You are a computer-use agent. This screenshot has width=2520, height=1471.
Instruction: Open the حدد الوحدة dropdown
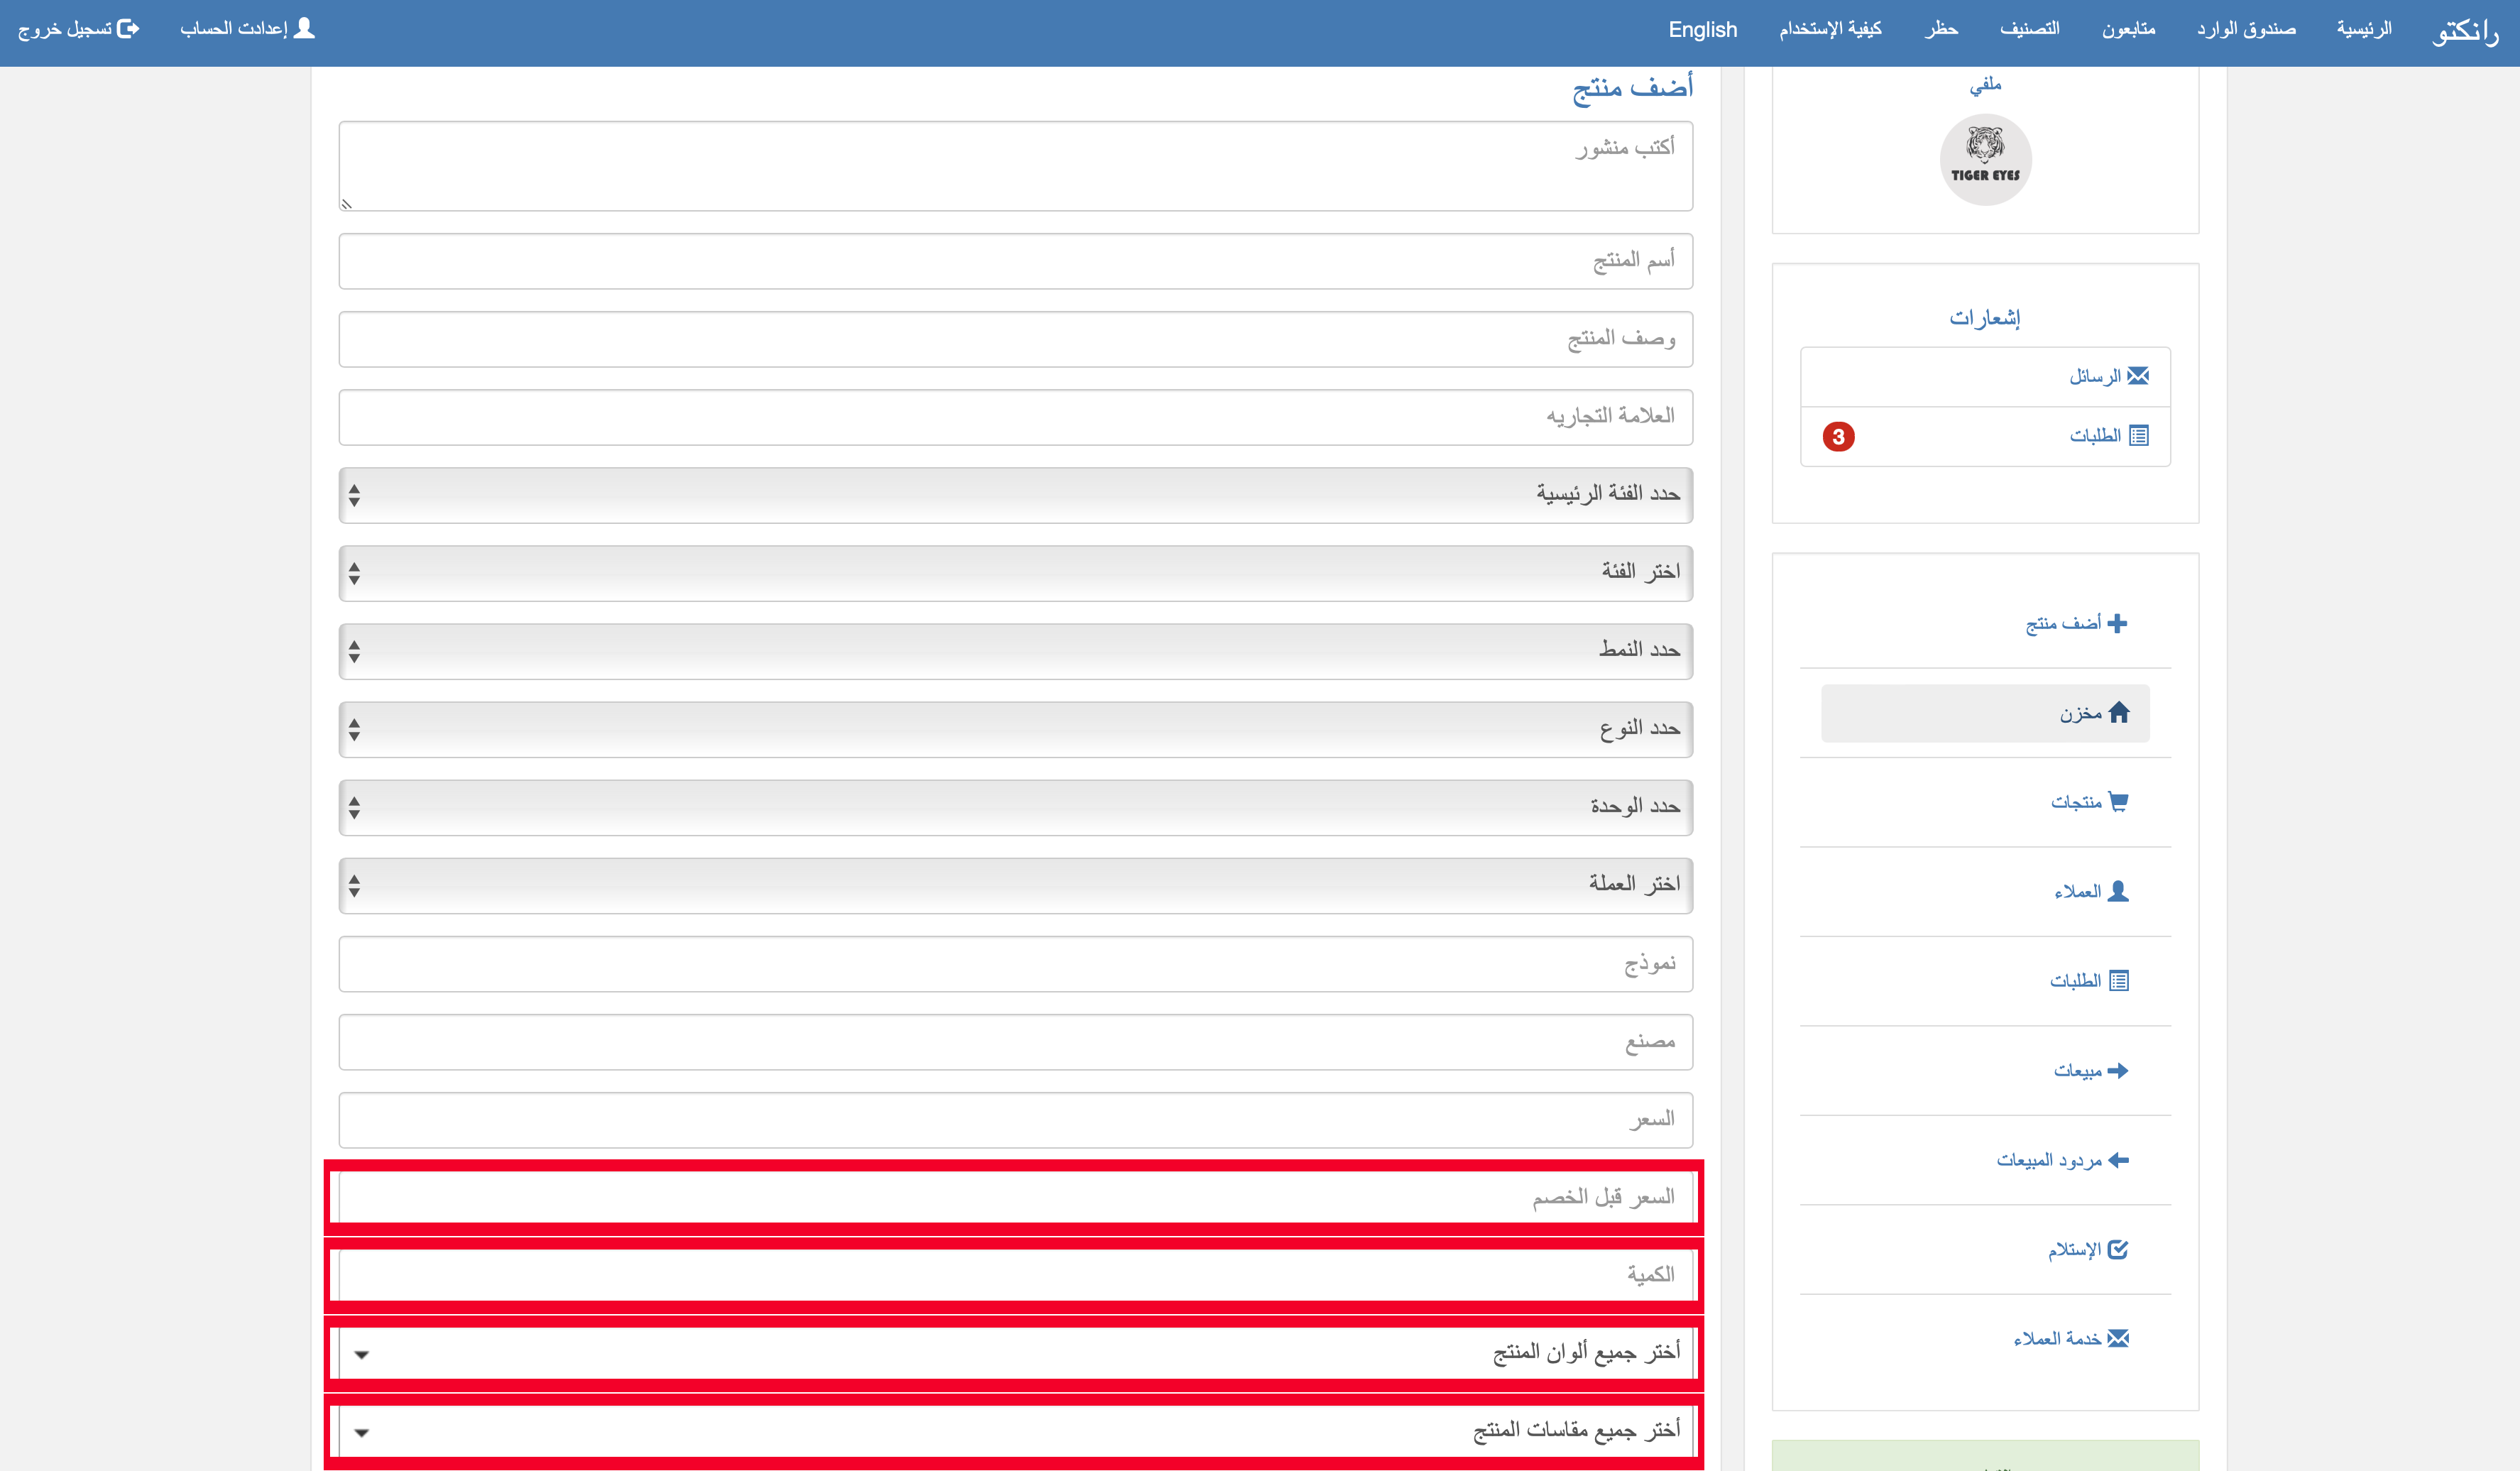[1016, 807]
